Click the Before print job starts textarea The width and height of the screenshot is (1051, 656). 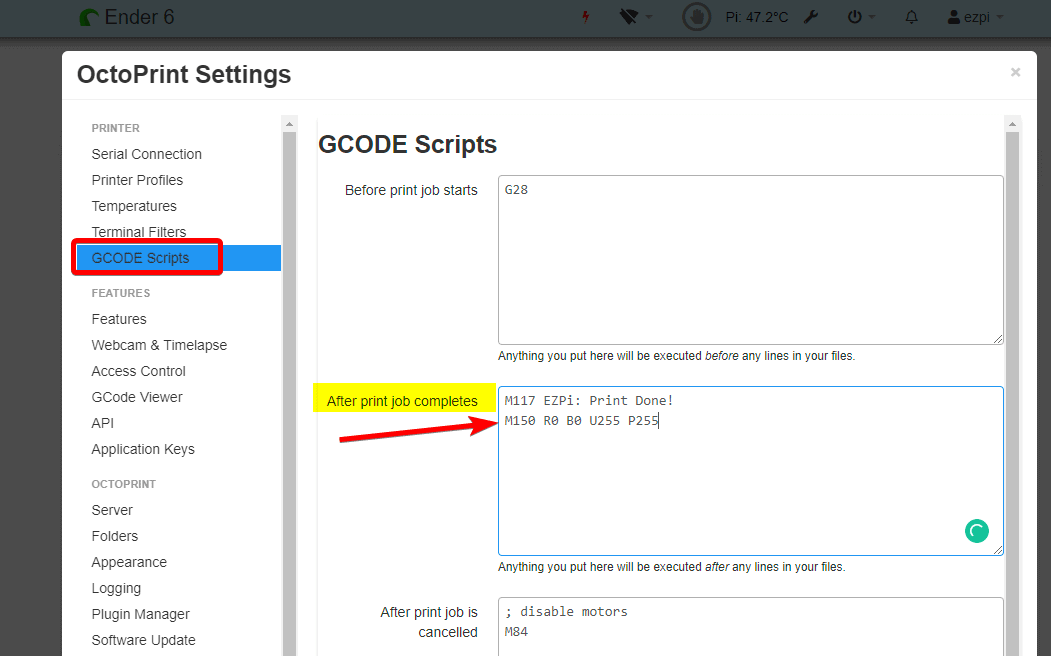point(751,260)
